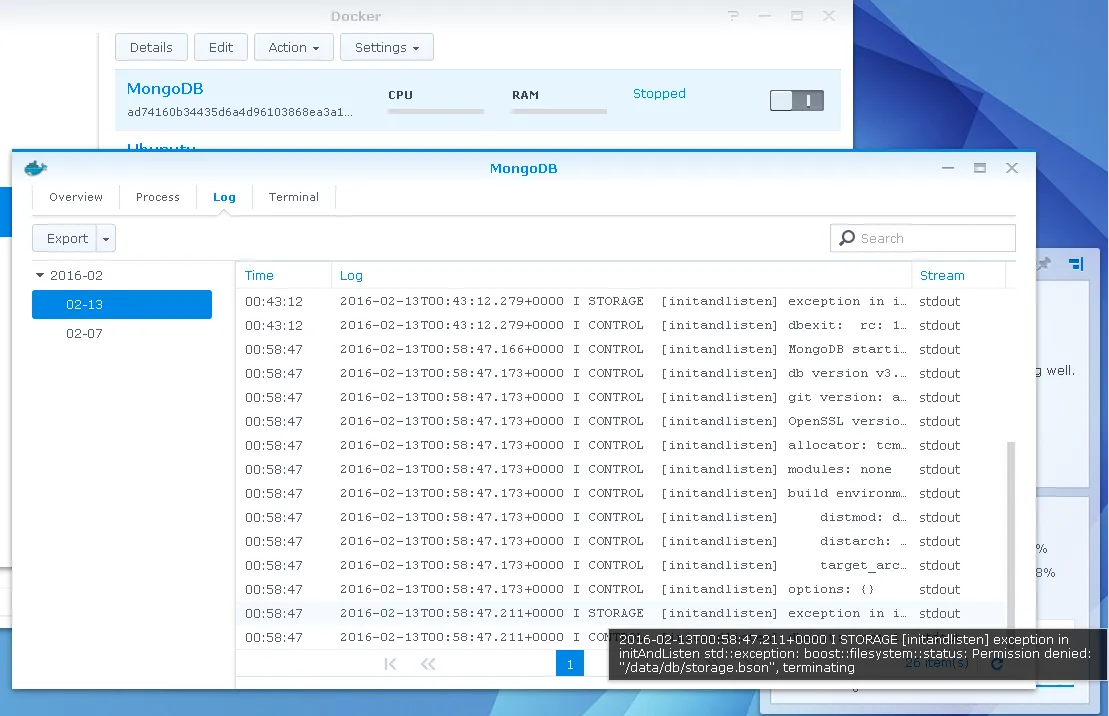Click the MongoDB container name link
Screen dimensions: 1109x716
coord(165,88)
